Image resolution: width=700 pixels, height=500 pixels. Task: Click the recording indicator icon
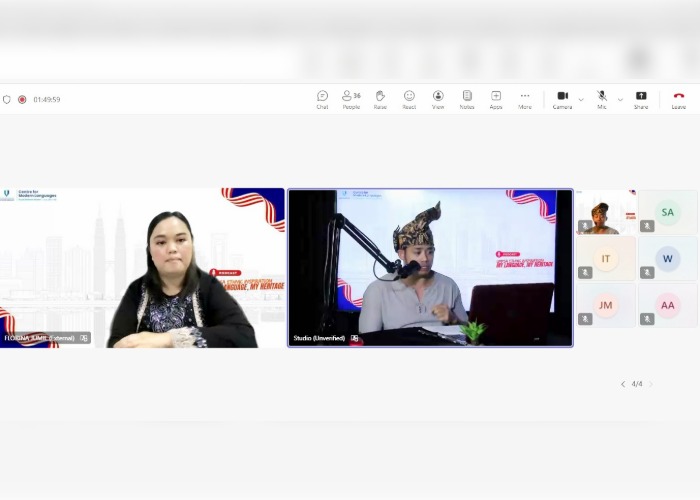[x=22, y=100]
